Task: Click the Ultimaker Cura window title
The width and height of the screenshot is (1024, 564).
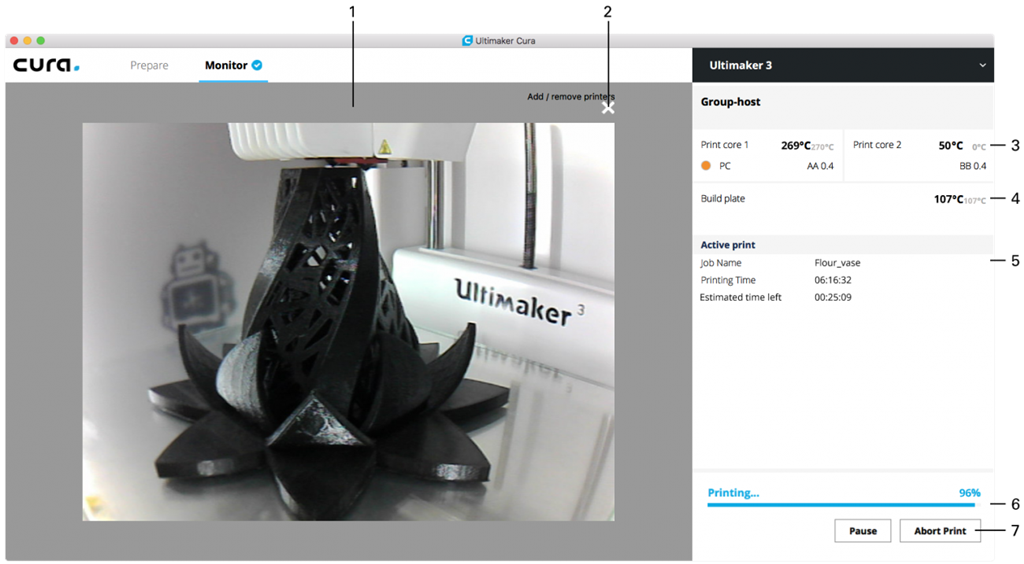Action: point(505,40)
